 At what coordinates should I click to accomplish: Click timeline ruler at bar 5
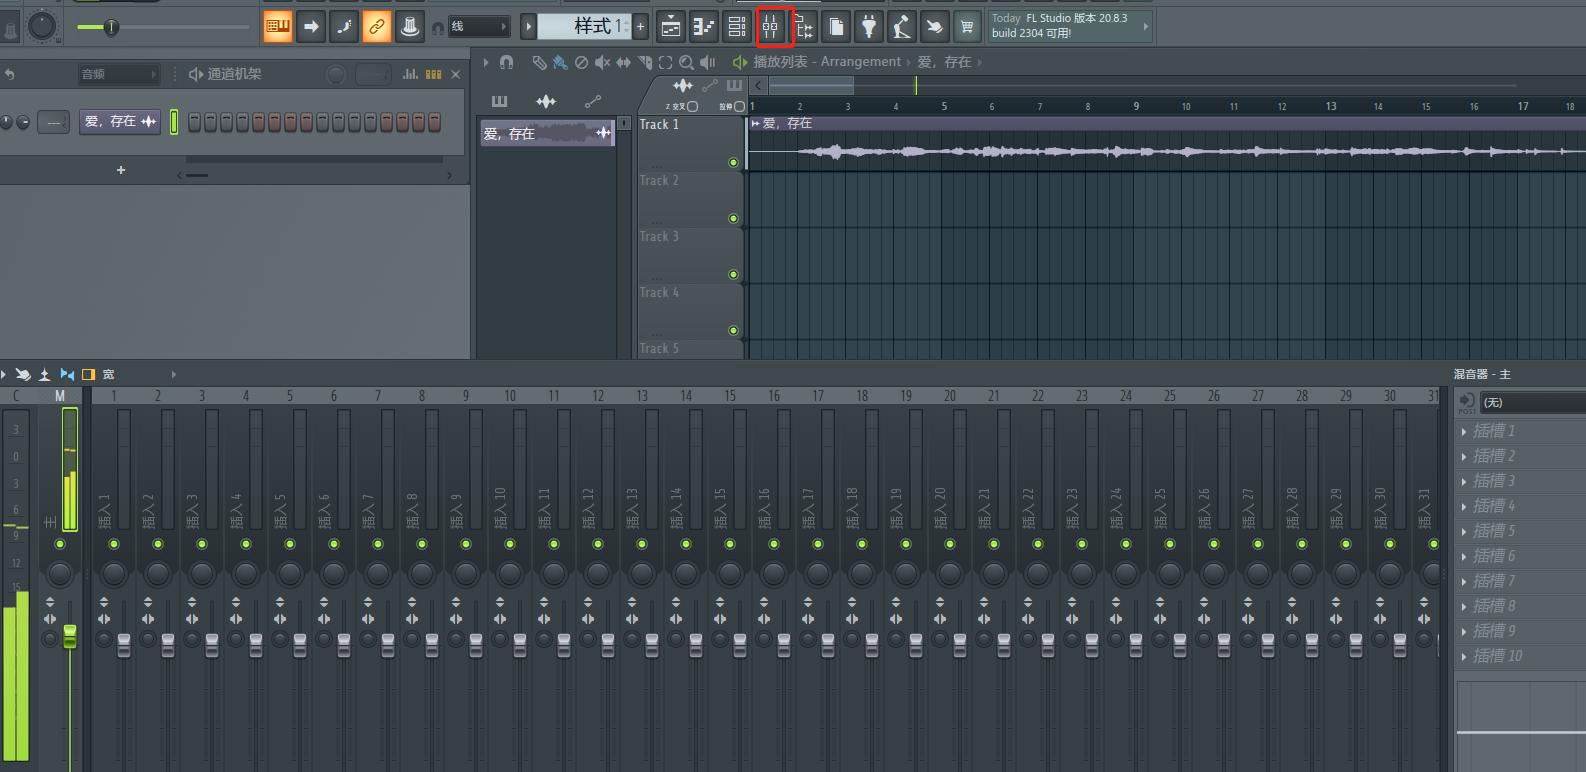click(944, 105)
